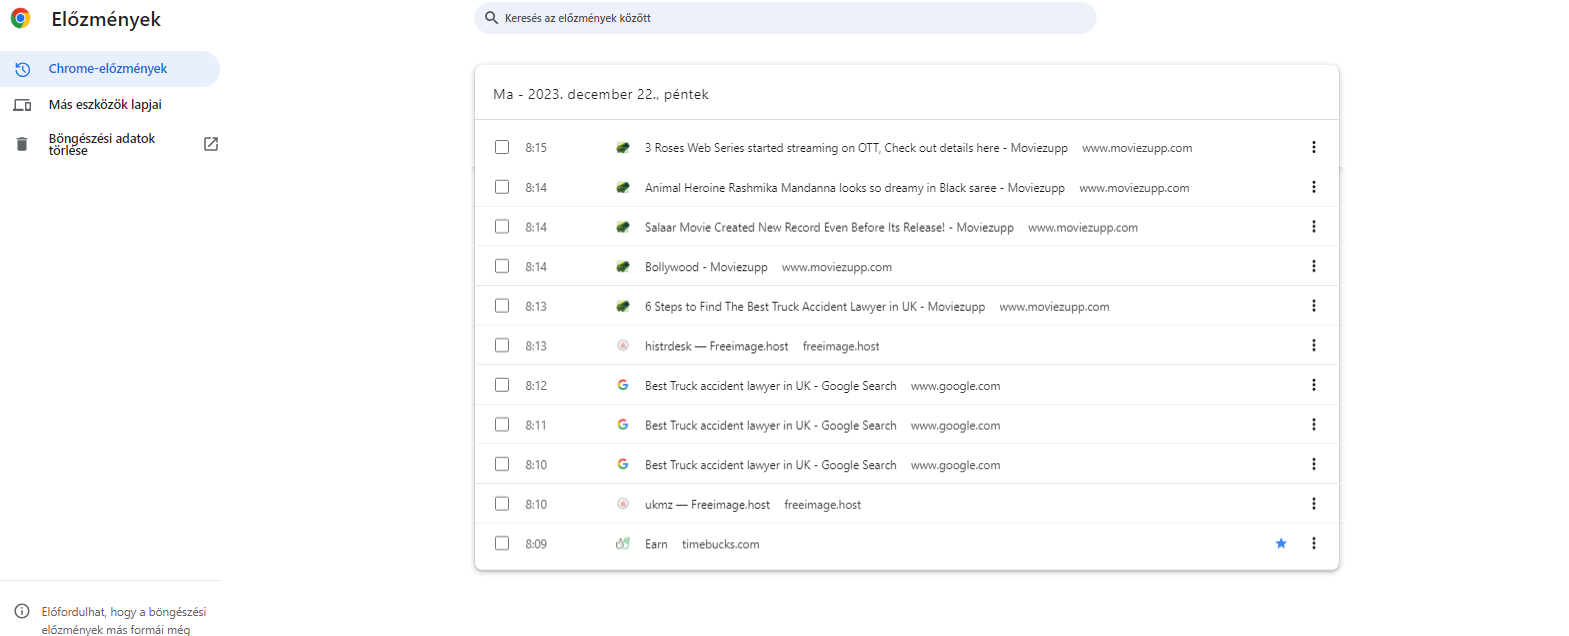Open more actions for the Rashmika Mandanna entry

[1313, 187]
